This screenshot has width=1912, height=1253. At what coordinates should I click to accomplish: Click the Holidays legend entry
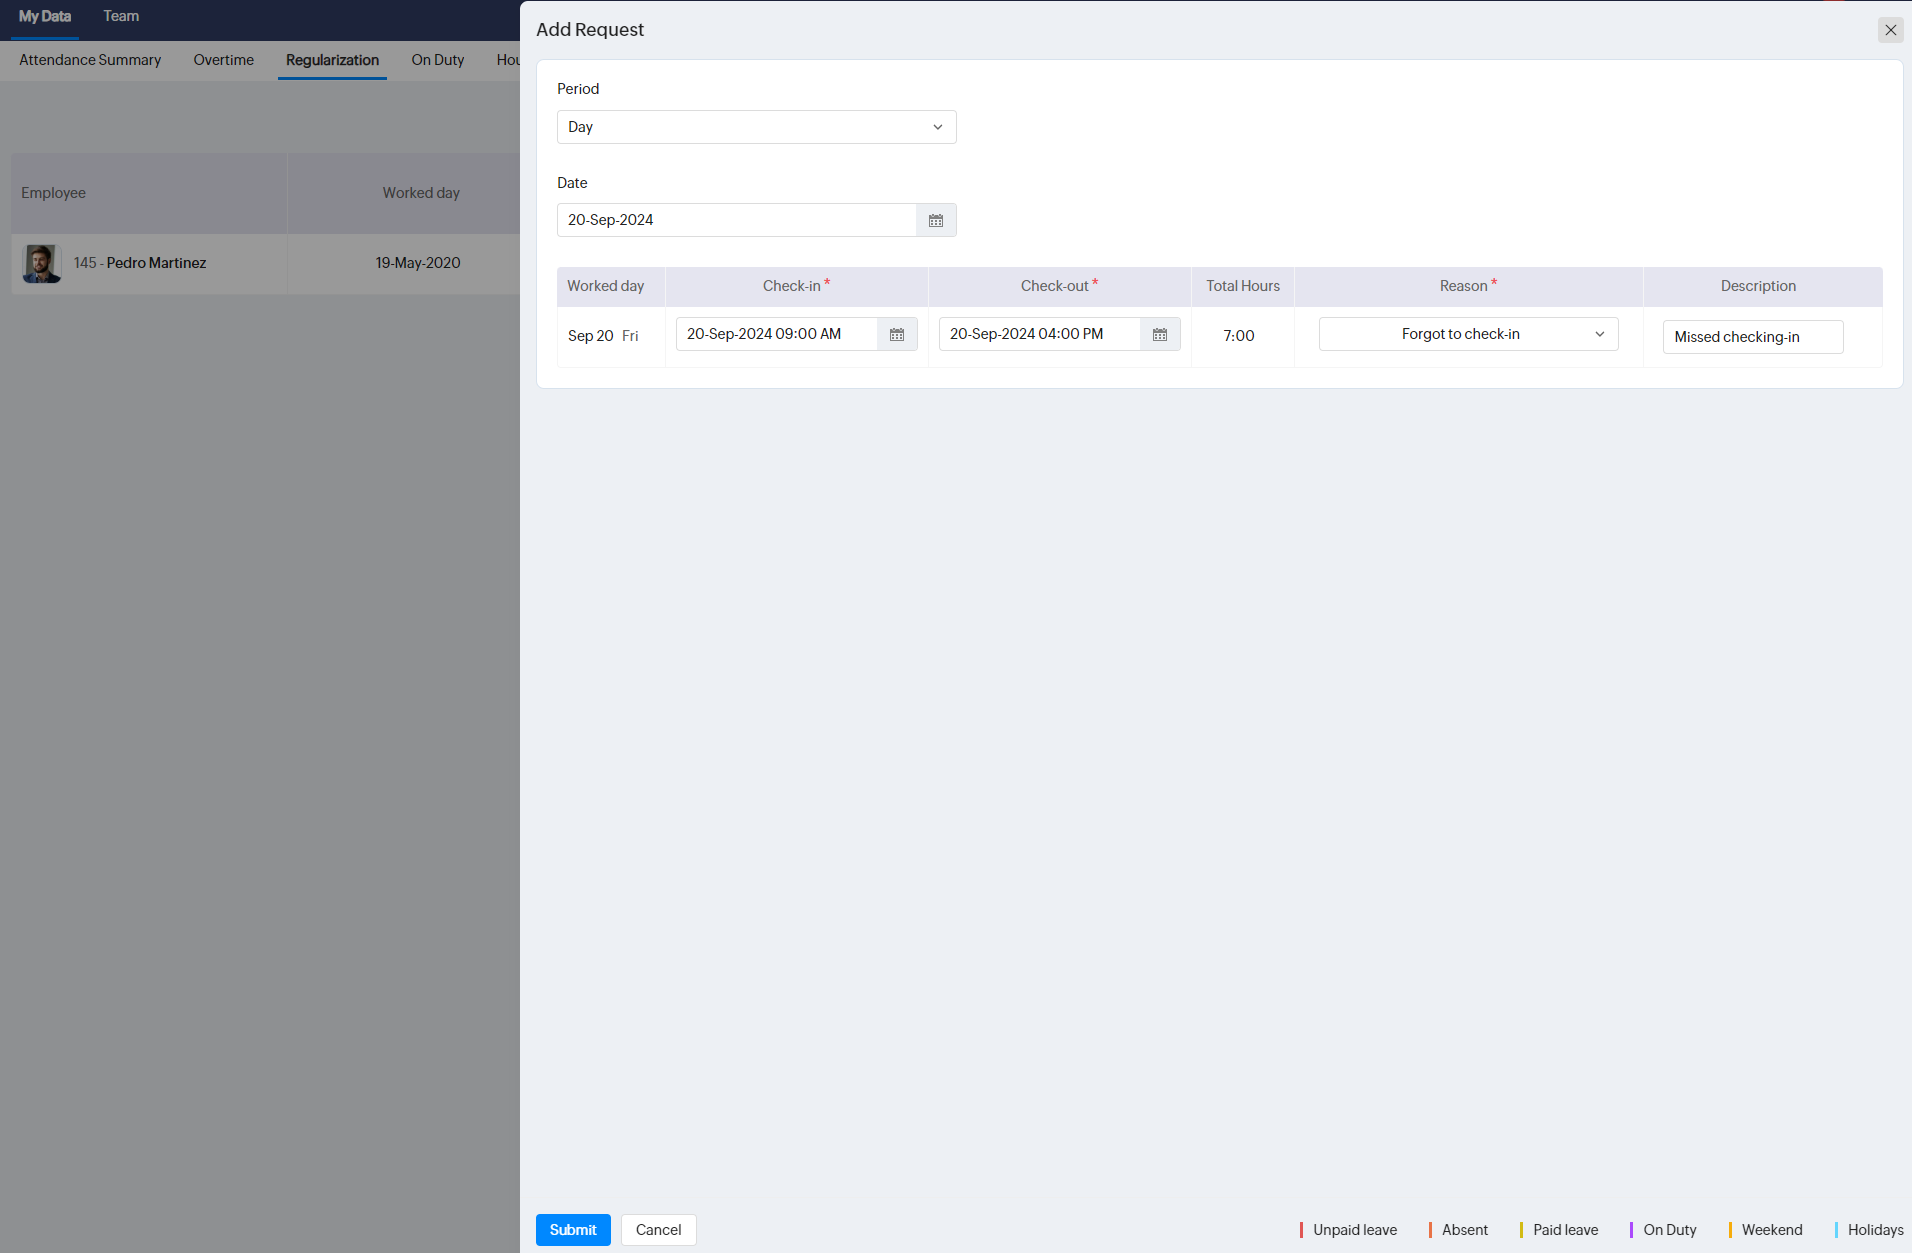point(1869,1230)
